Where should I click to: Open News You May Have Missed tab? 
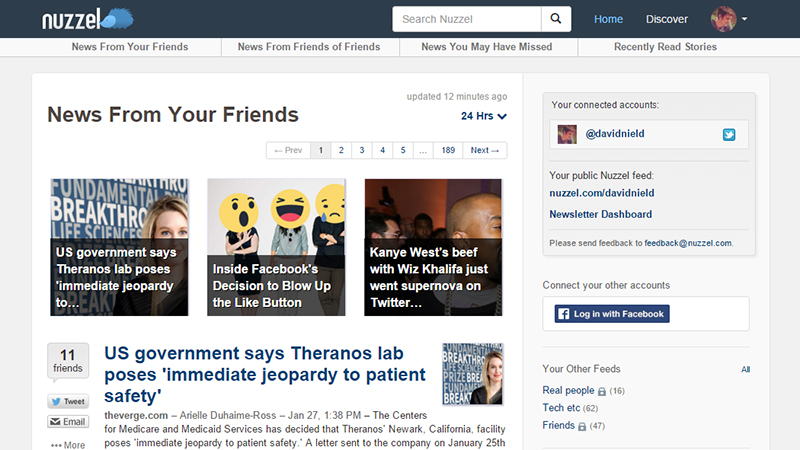pyautogui.click(x=486, y=47)
